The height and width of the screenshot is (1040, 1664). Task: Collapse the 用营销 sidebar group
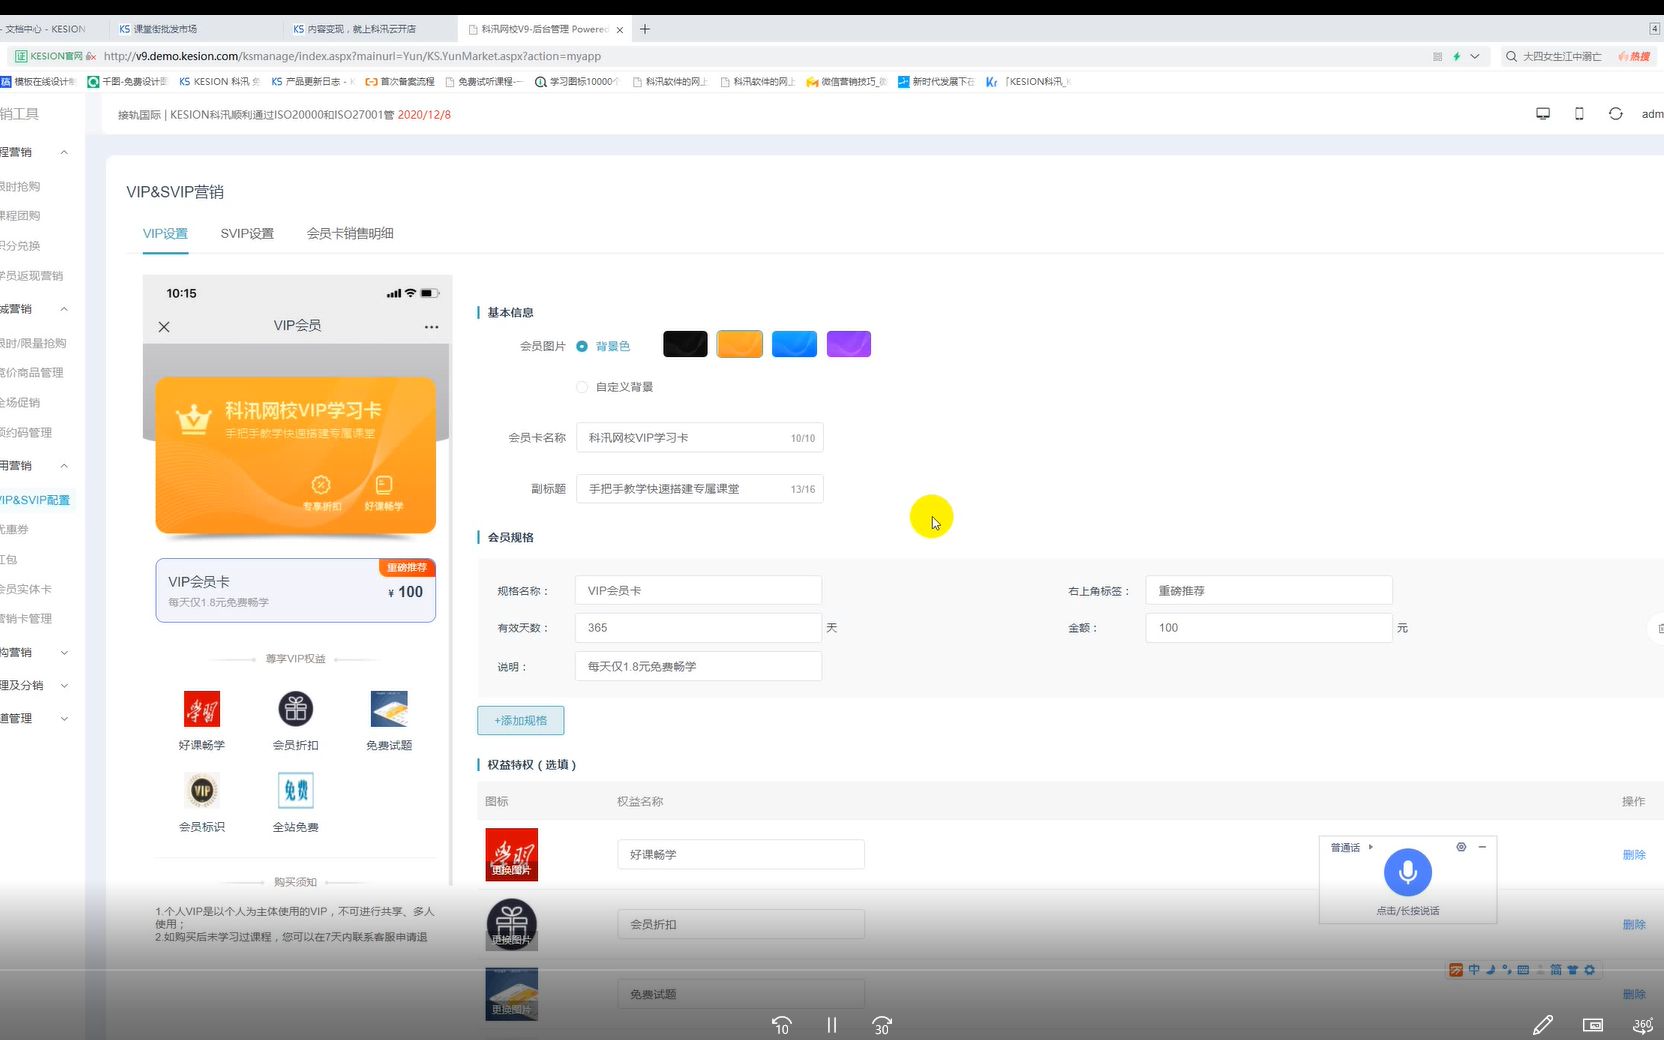[64, 466]
